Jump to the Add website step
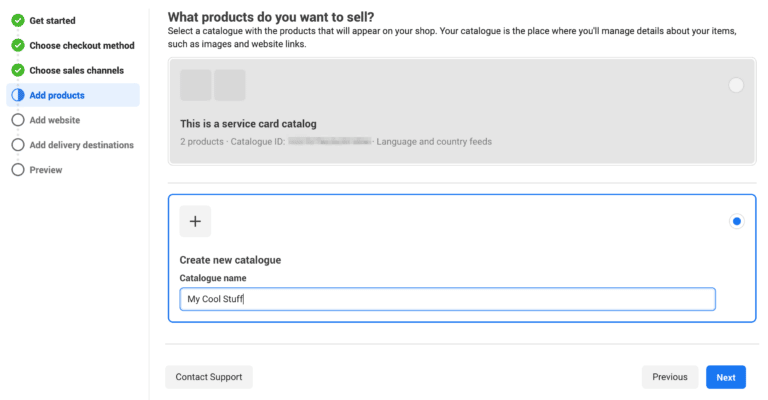This screenshot has height=400, width=768. pyautogui.click(x=55, y=120)
